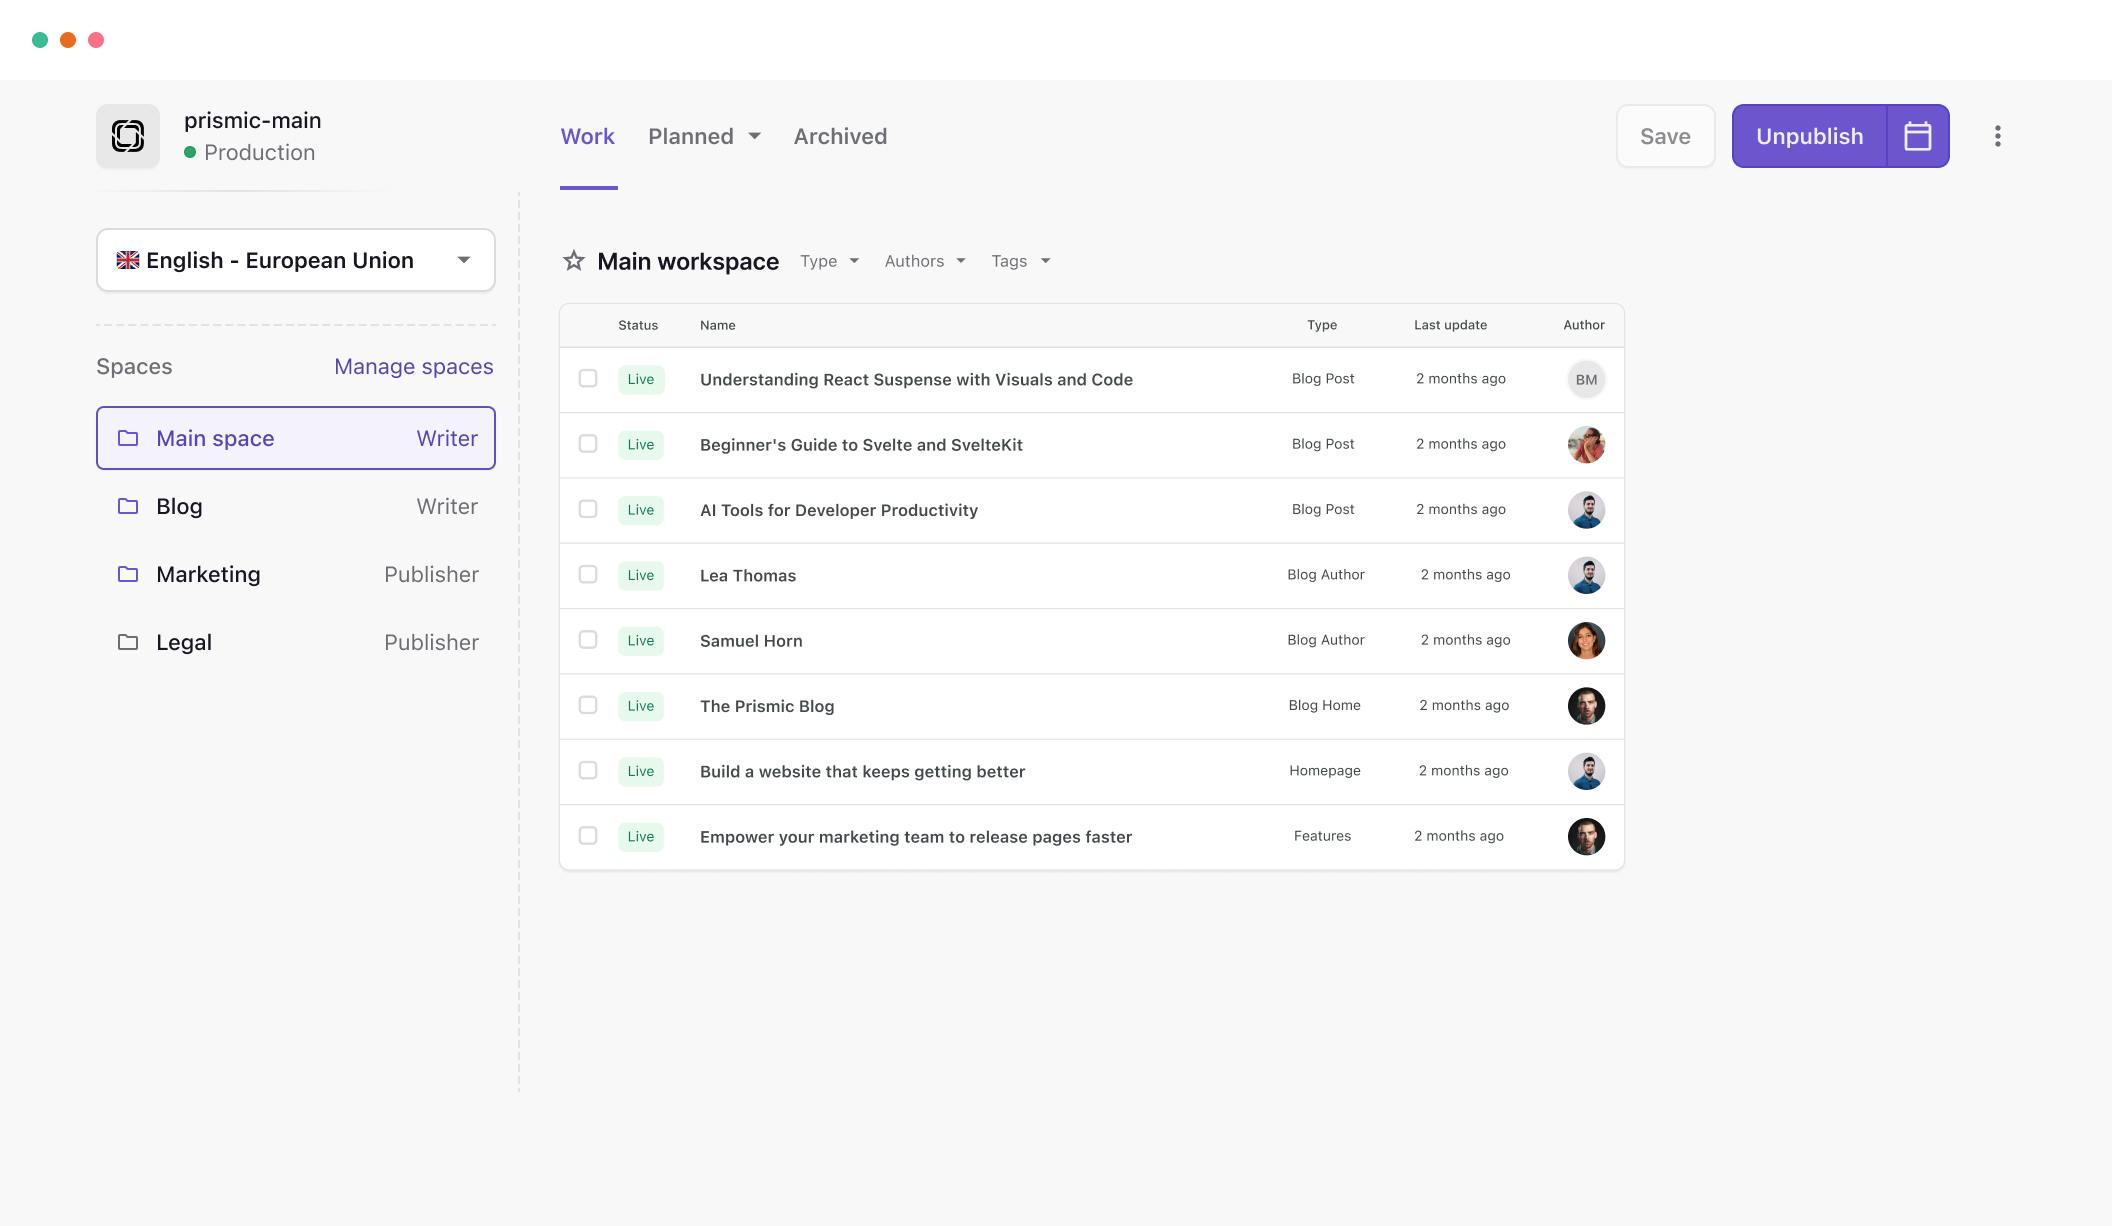Click the Marketing space folder icon
The image size is (2112, 1226).
pyautogui.click(x=128, y=574)
